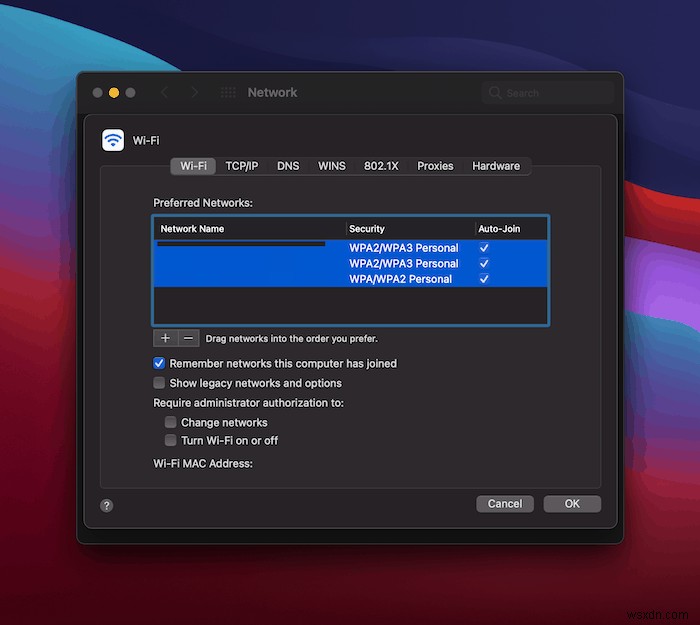Toggle Auto-Join for second WPA2/WPA3 network
The width and height of the screenshot is (700, 625).
click(484, 263)
